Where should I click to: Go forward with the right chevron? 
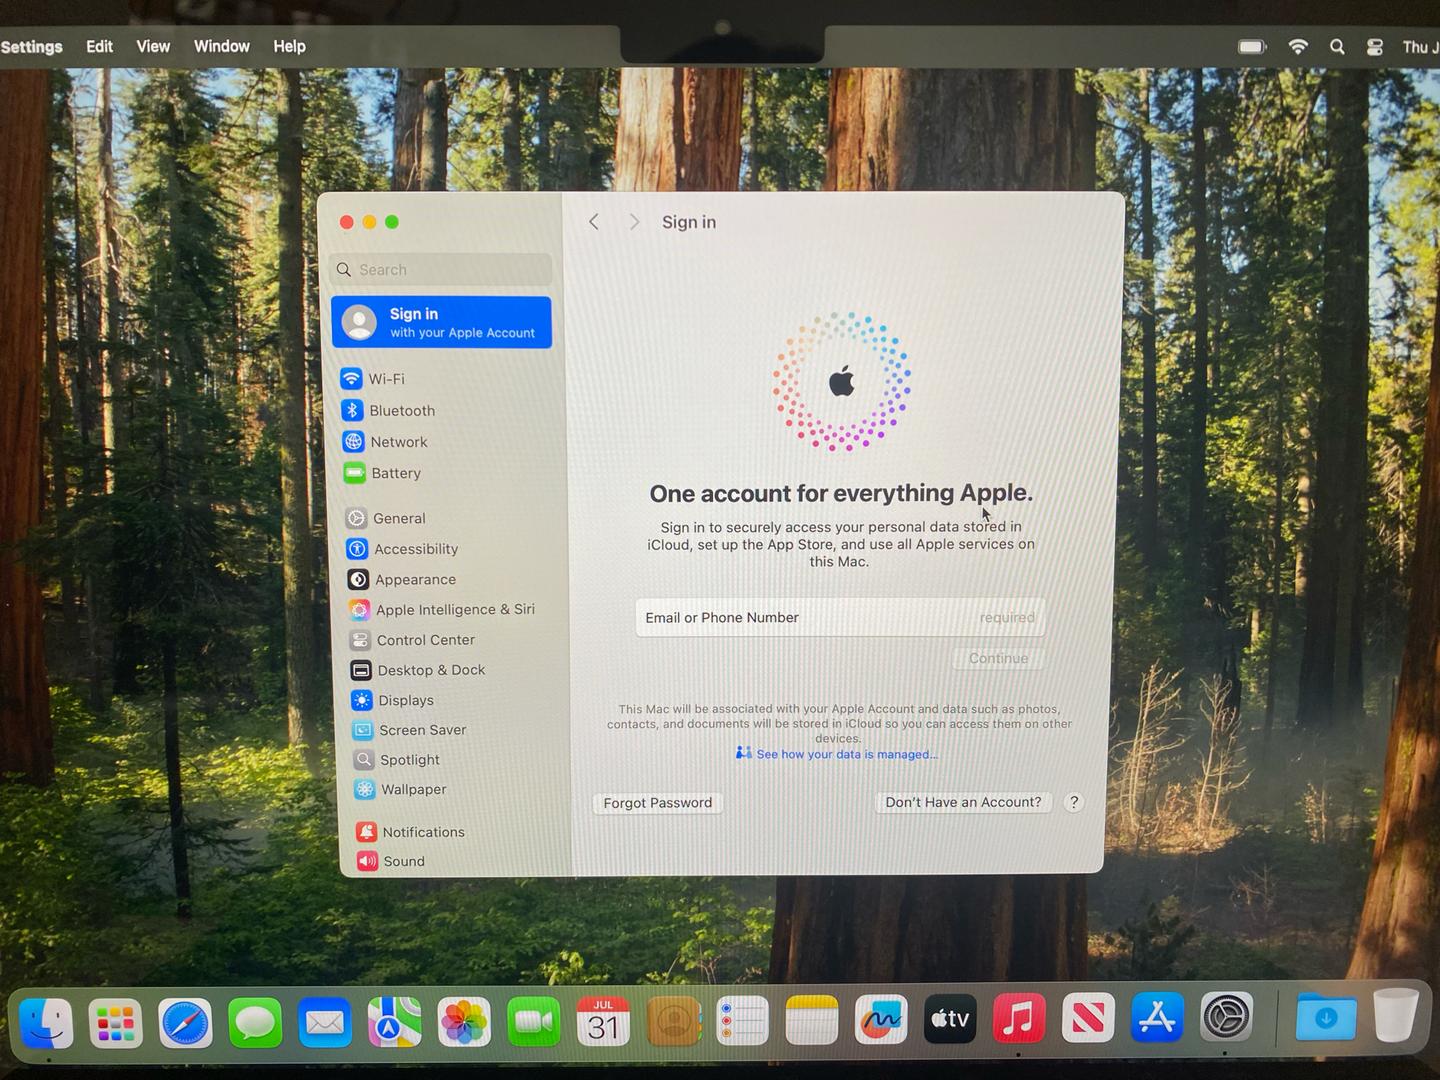(x=634, y=222)
